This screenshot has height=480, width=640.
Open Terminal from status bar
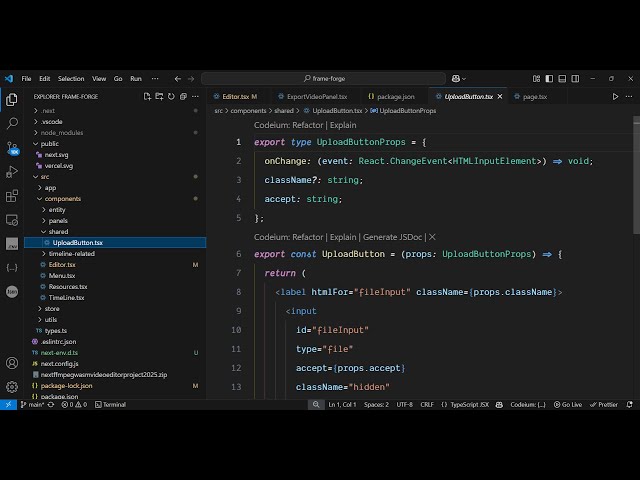(110, 404)
